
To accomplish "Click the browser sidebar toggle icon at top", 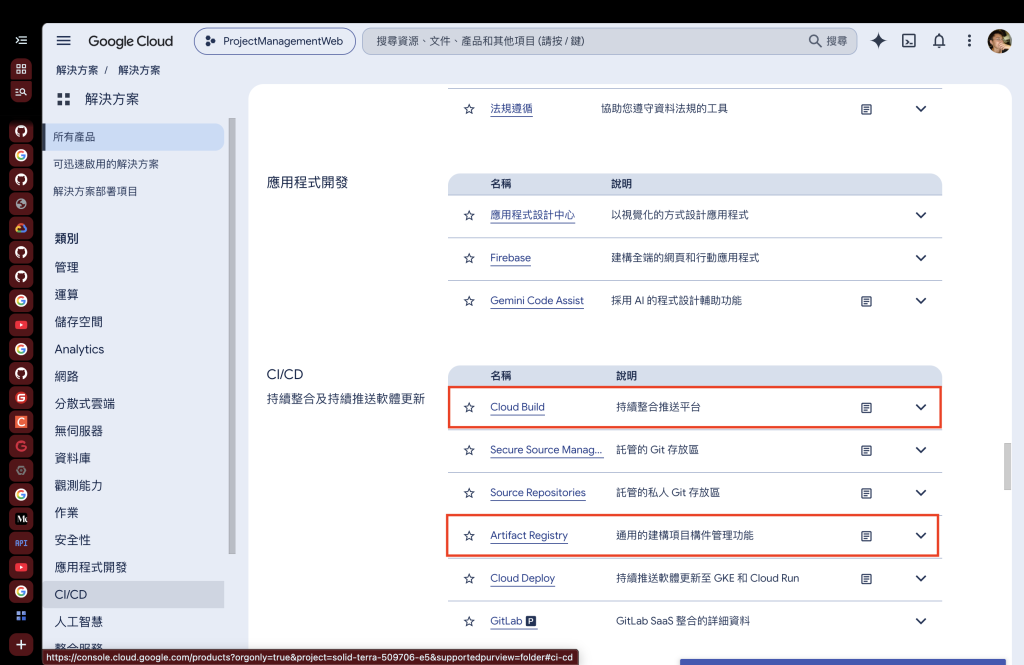I will coord(21,40).
